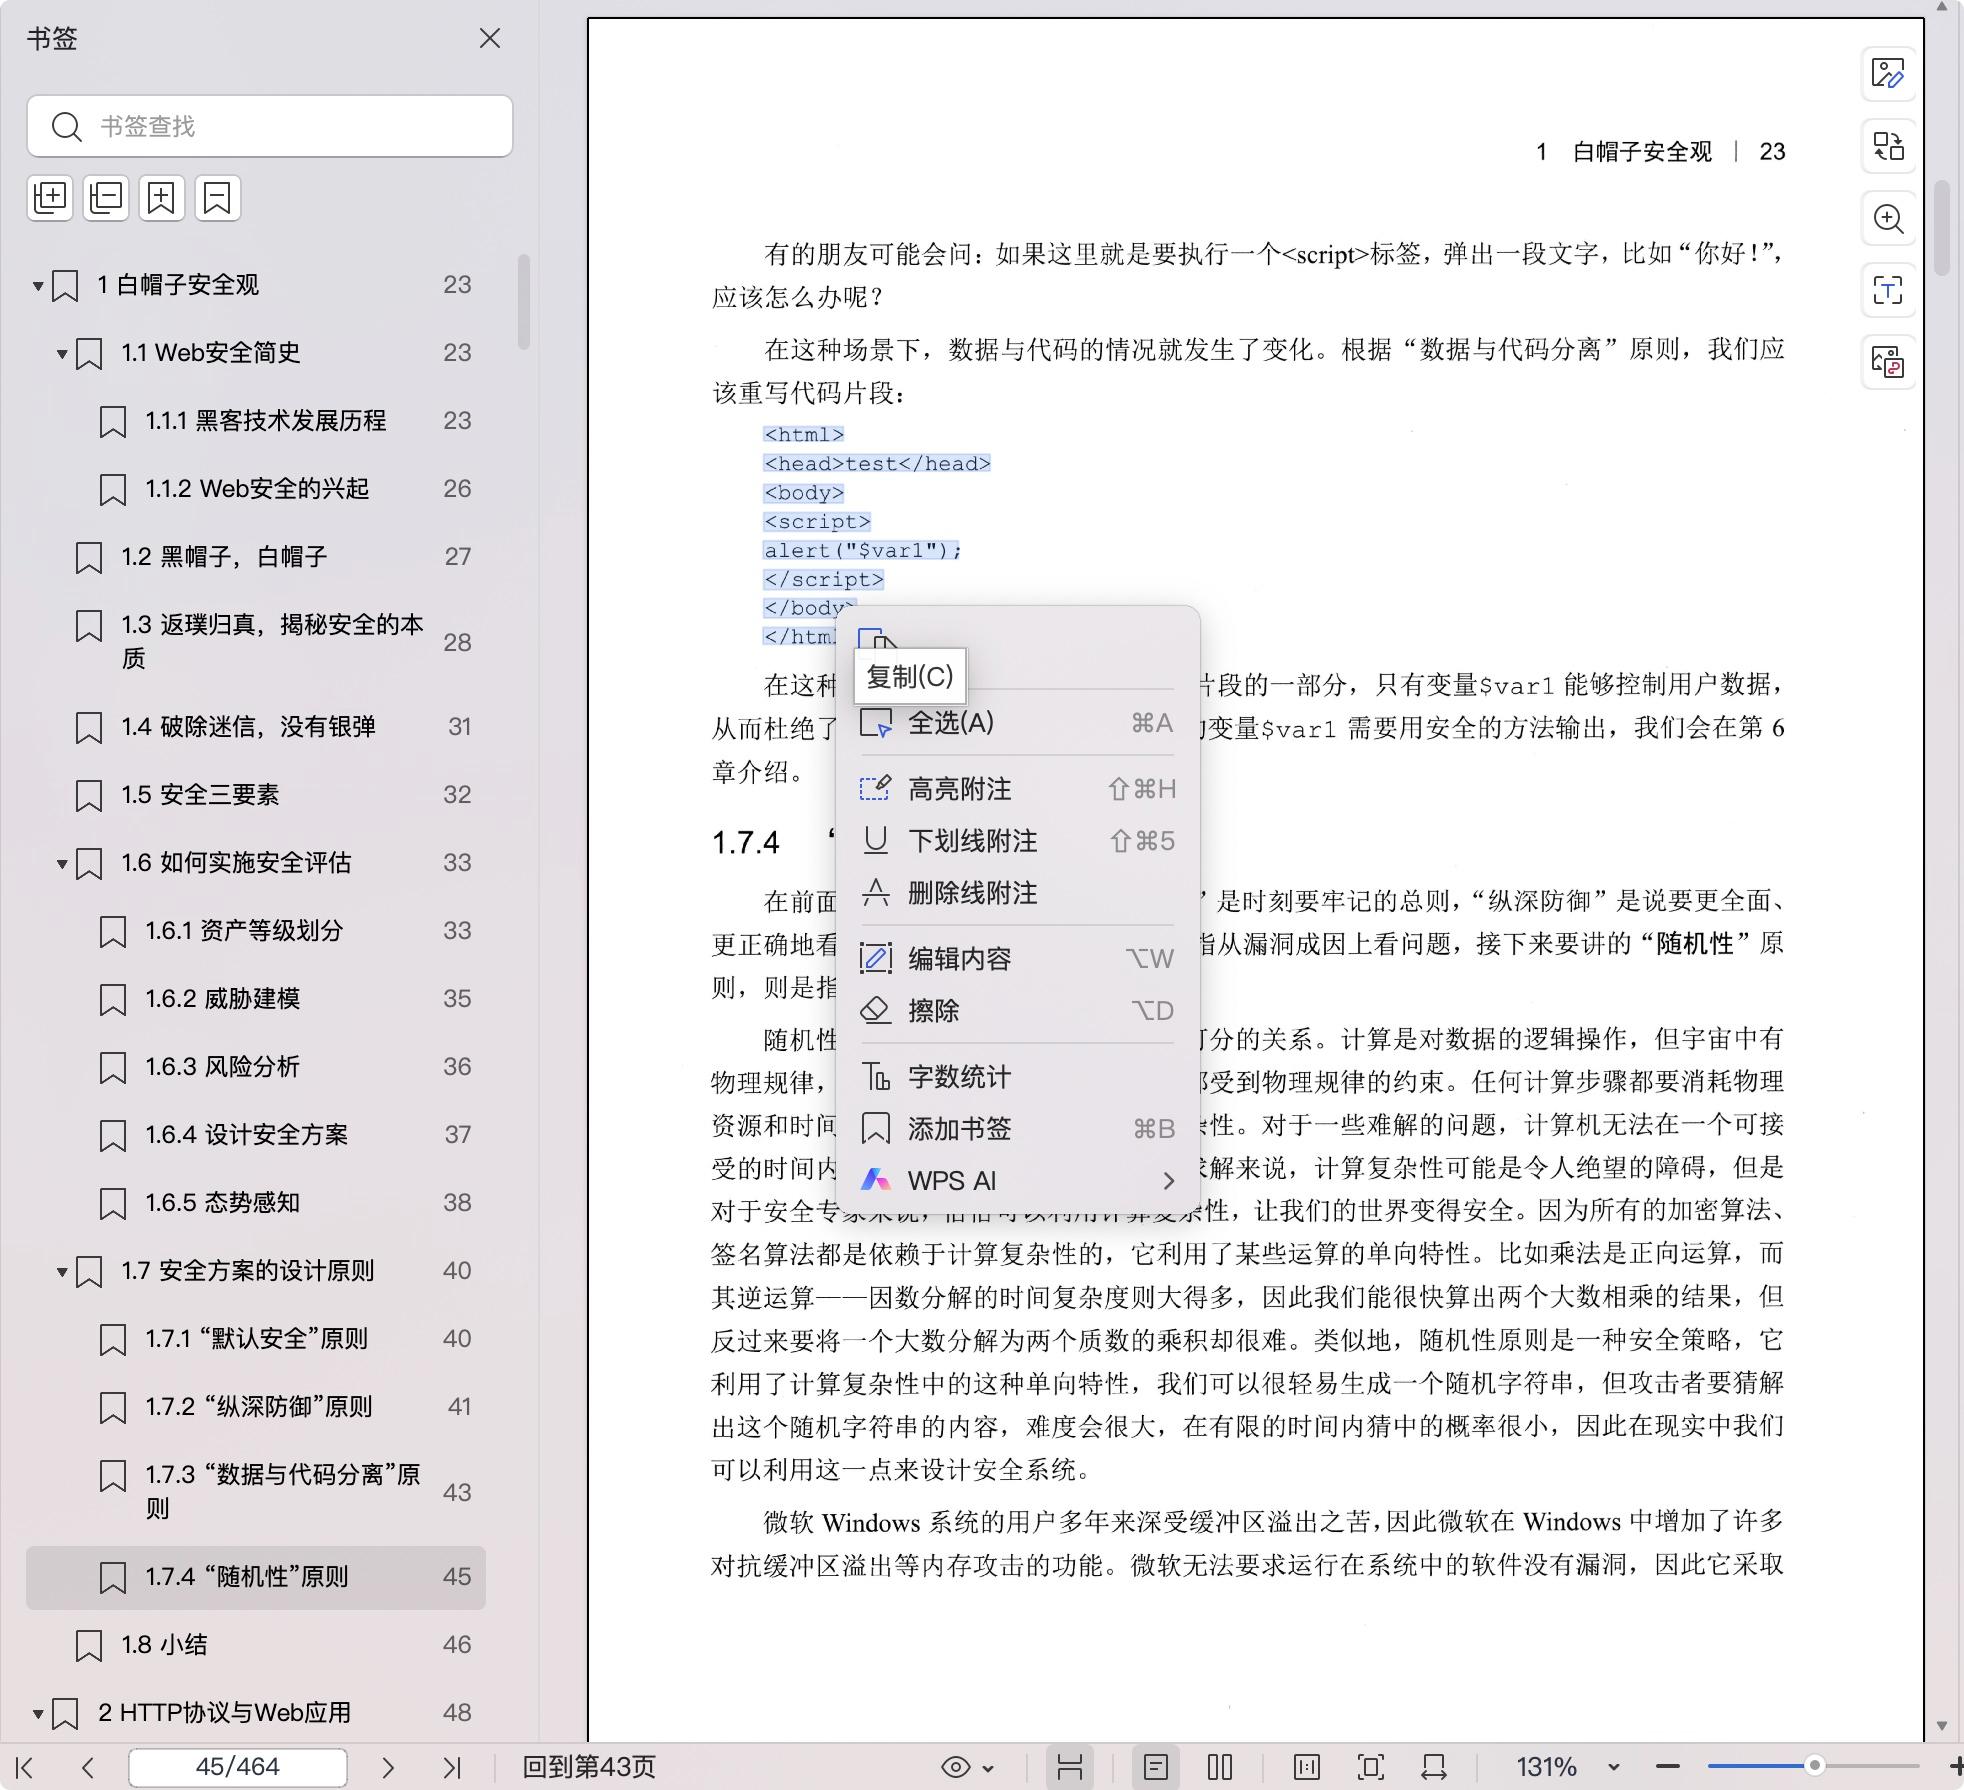Collapse the '1.1 Web安全简史' bookmark
The width and height of the screenshot is (1964, 1790).
62,354
